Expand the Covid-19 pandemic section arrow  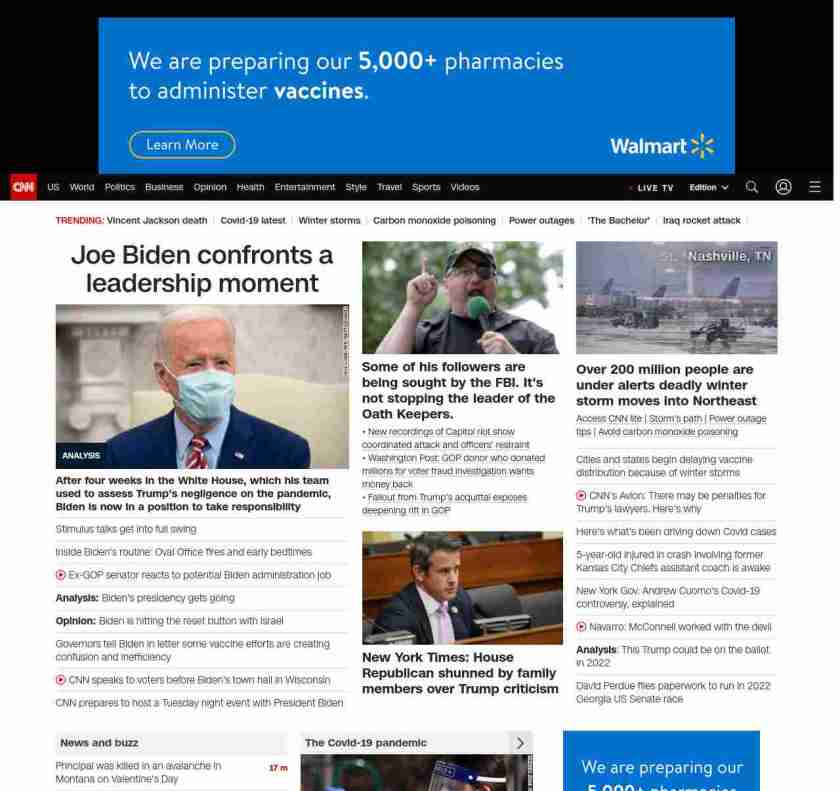[x=520, y=743]
